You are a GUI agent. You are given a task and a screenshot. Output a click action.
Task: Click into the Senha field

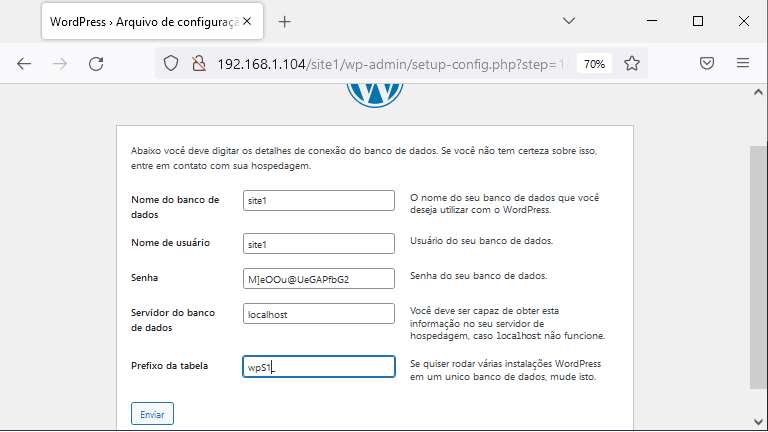pos(319,279)
